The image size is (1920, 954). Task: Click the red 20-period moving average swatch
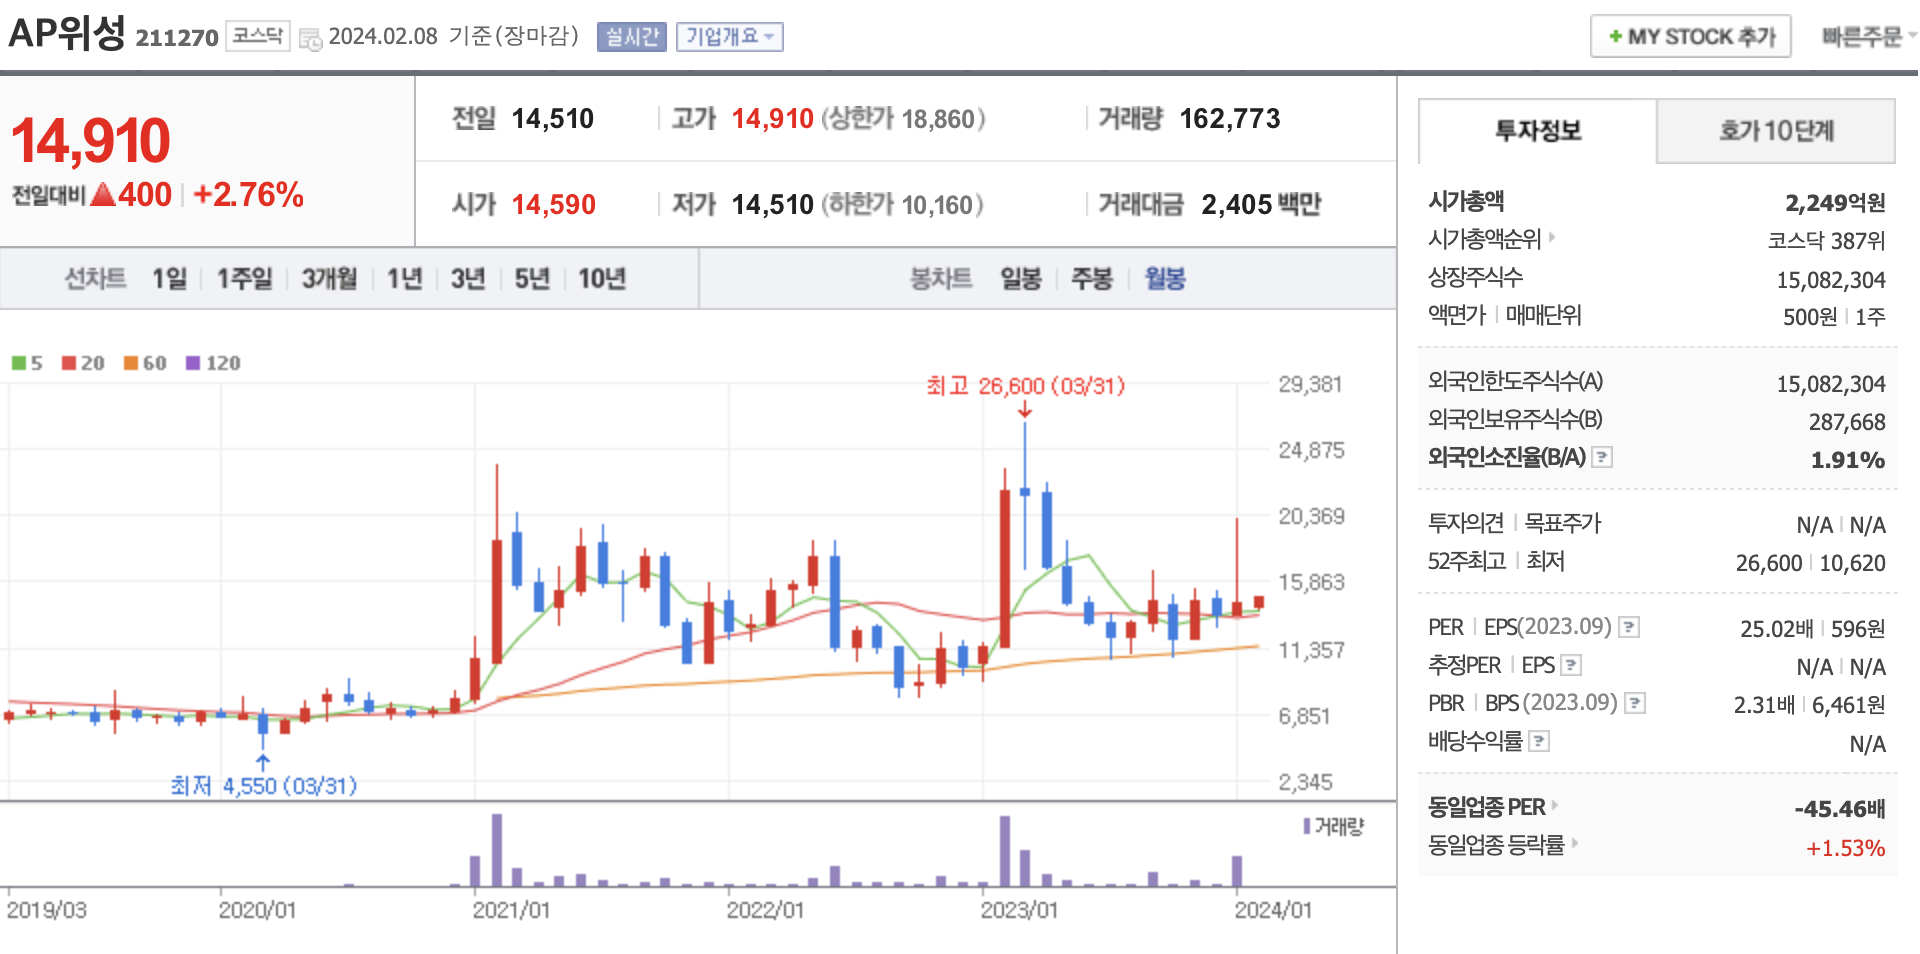pyautogui.click(x=69, y=363)
